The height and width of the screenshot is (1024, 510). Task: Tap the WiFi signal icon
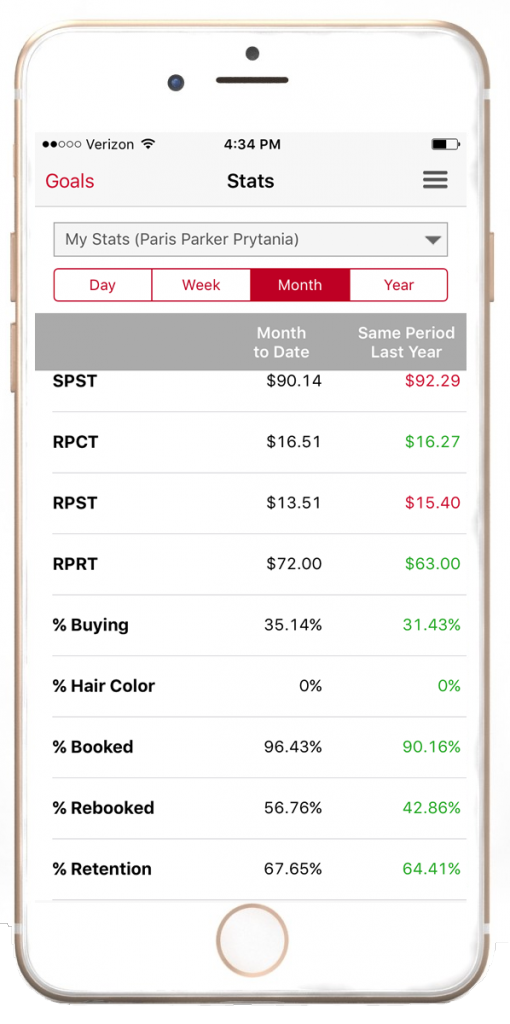pyautogui.click(x=148, y=144)
